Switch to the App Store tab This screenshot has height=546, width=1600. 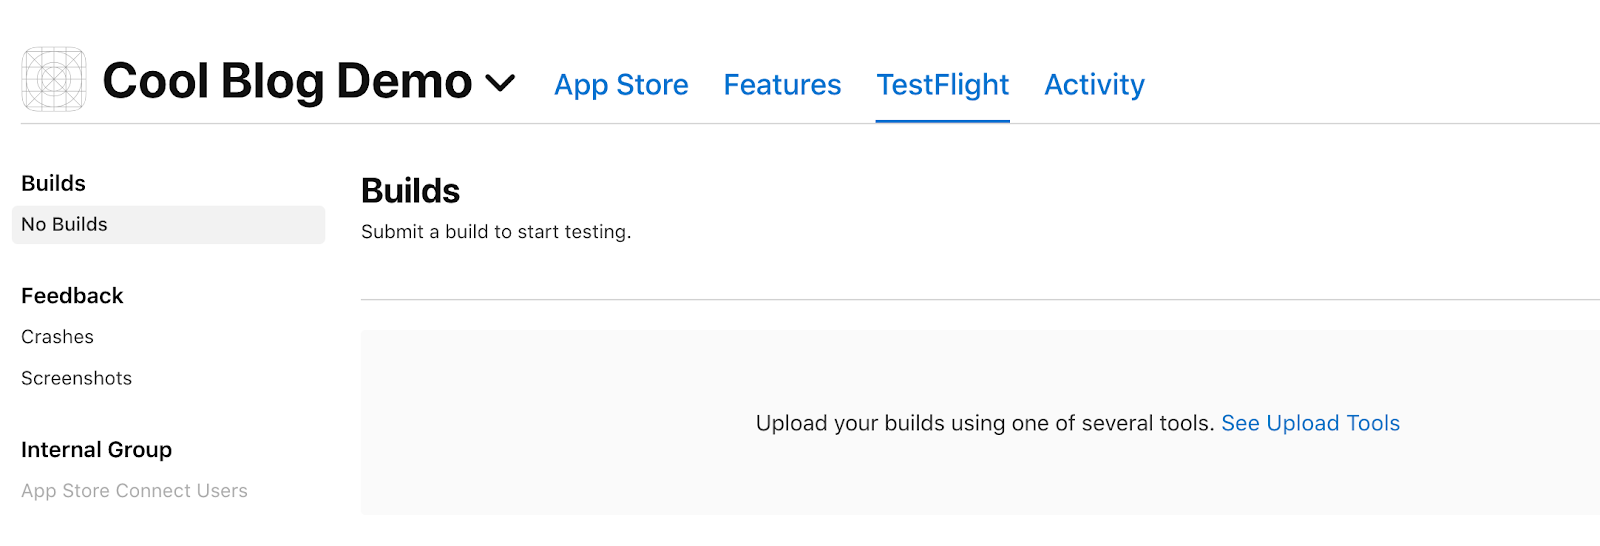[x=621, y=85]
